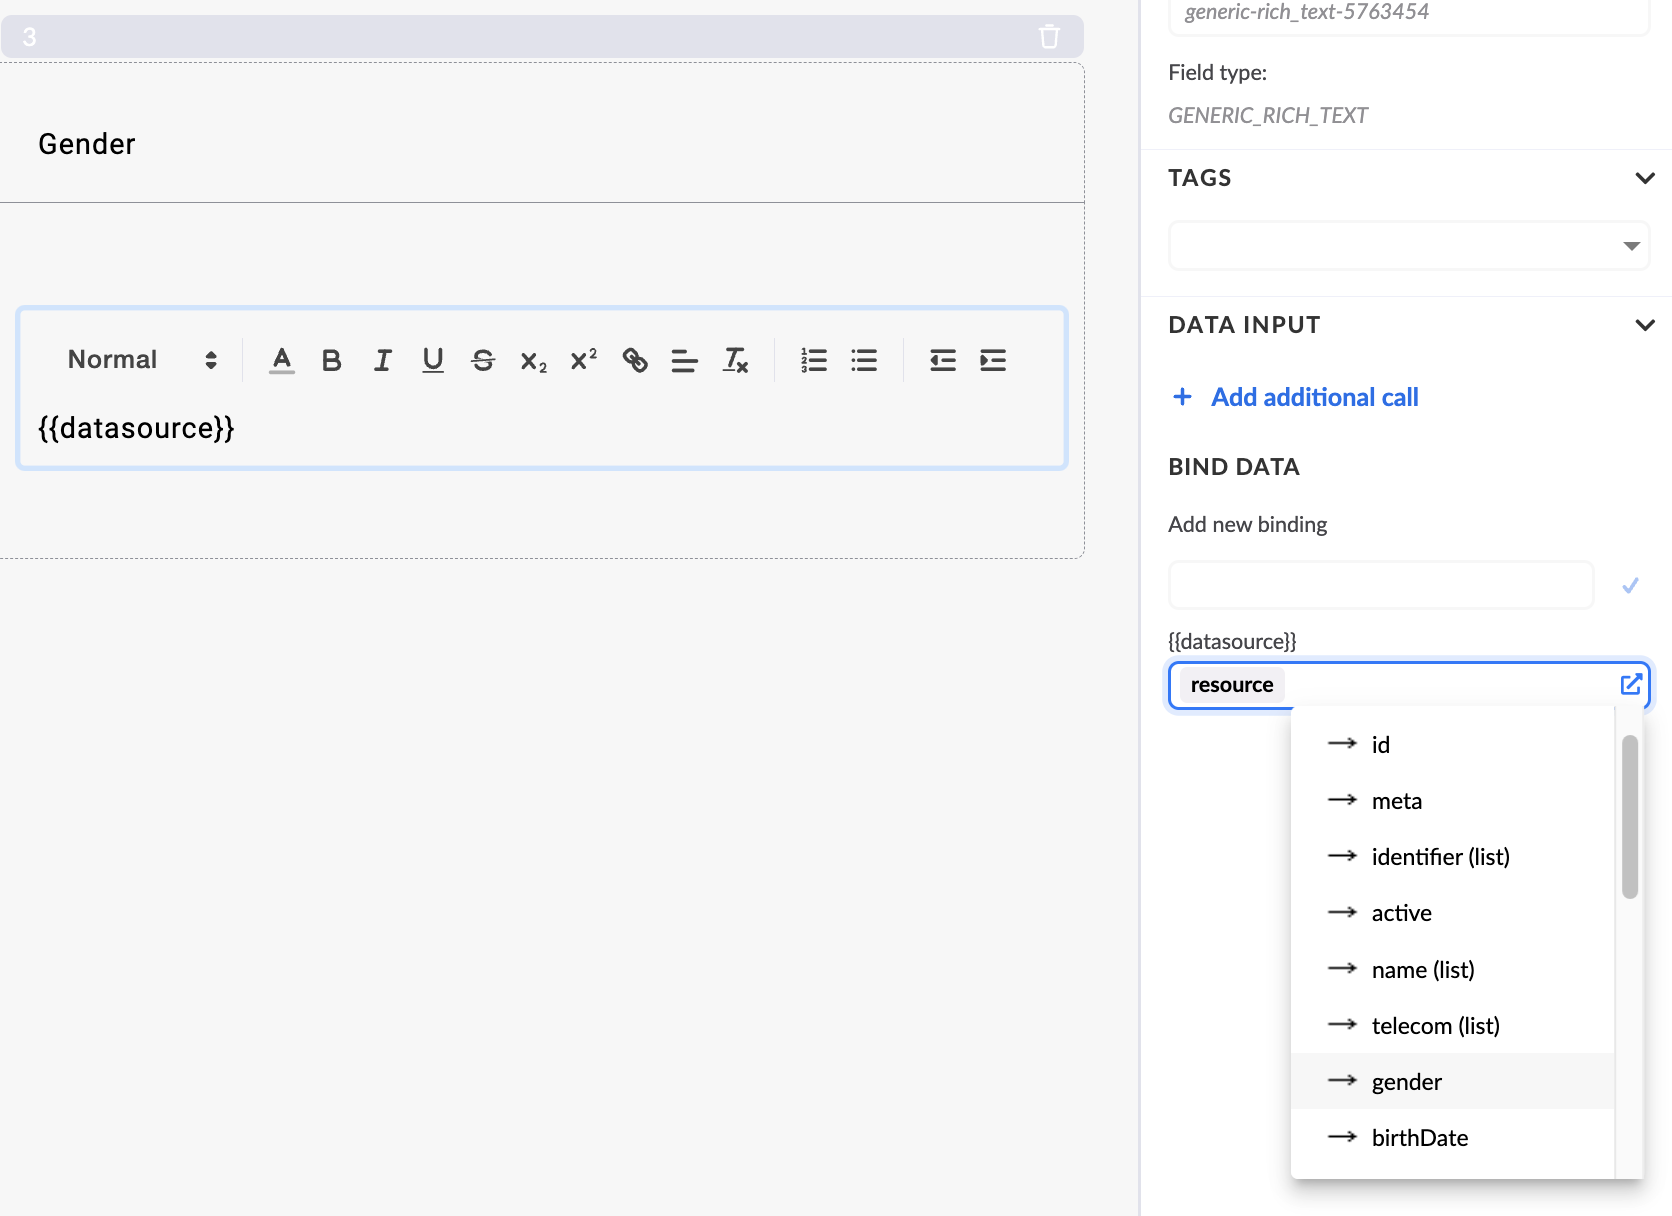This screenshot has width=1672, height=1216.
Task: Select the active property option
Action: (x=1453, y=913)
